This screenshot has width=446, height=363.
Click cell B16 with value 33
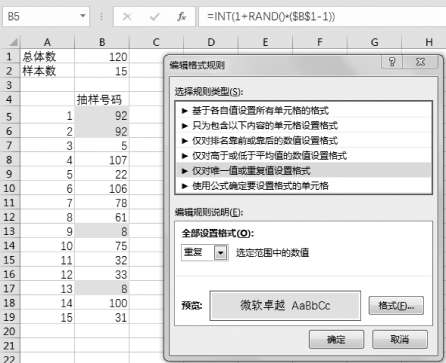point(102,274)
